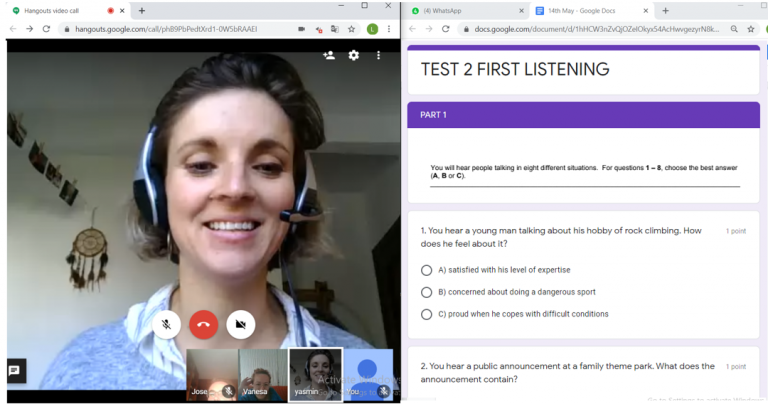Choose C) proud when he copes with difficult conditions

[427, 314]
